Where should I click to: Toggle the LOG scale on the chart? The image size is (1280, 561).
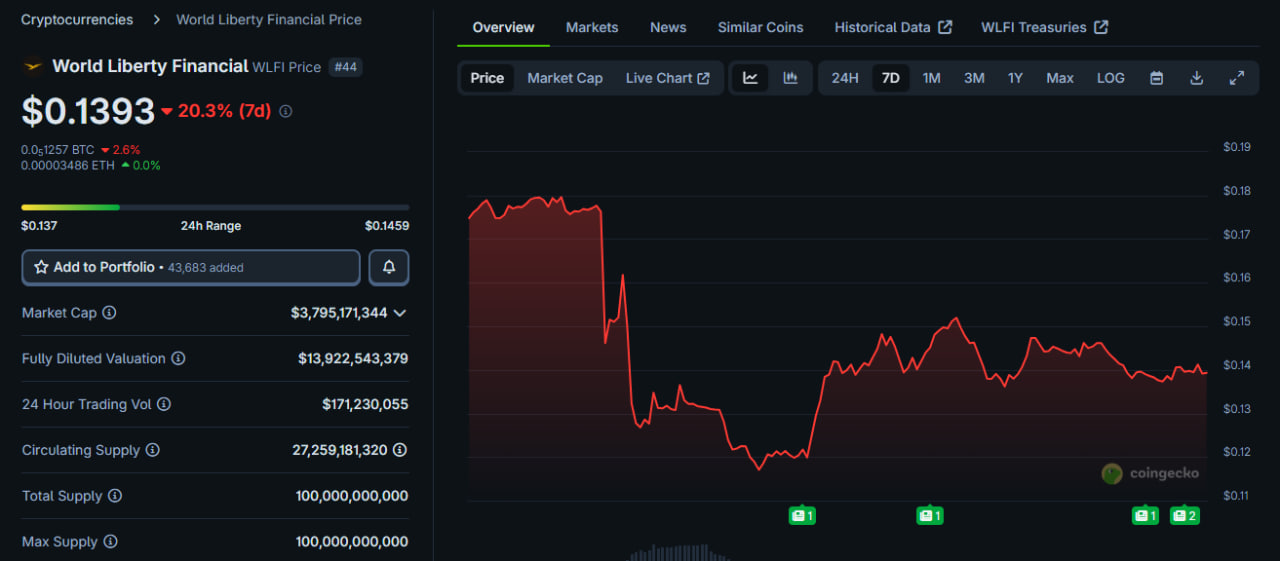pyautogui.click(x=1110, y=78)
